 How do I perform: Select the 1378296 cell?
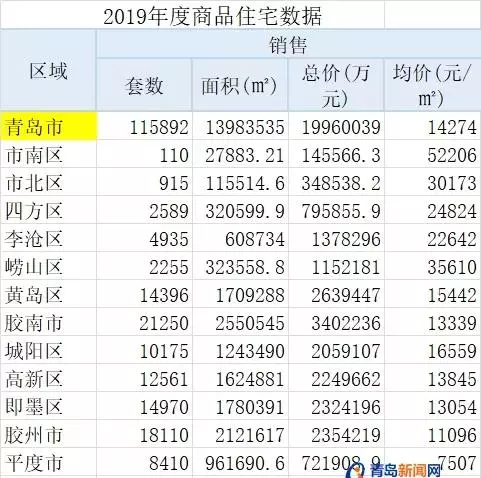point(336,238)
